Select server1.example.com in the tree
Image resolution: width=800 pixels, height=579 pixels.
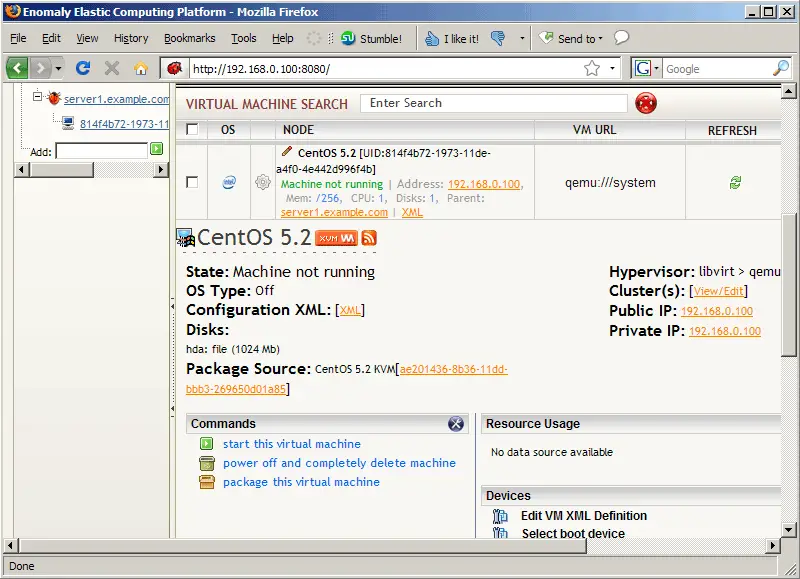pyautogui.click(x=116, y=99)
